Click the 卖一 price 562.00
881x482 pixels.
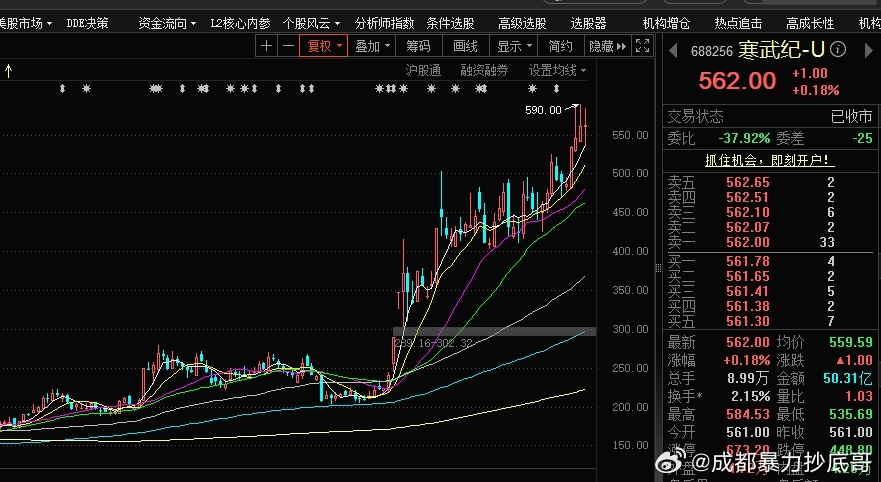(x=747, y=243)
